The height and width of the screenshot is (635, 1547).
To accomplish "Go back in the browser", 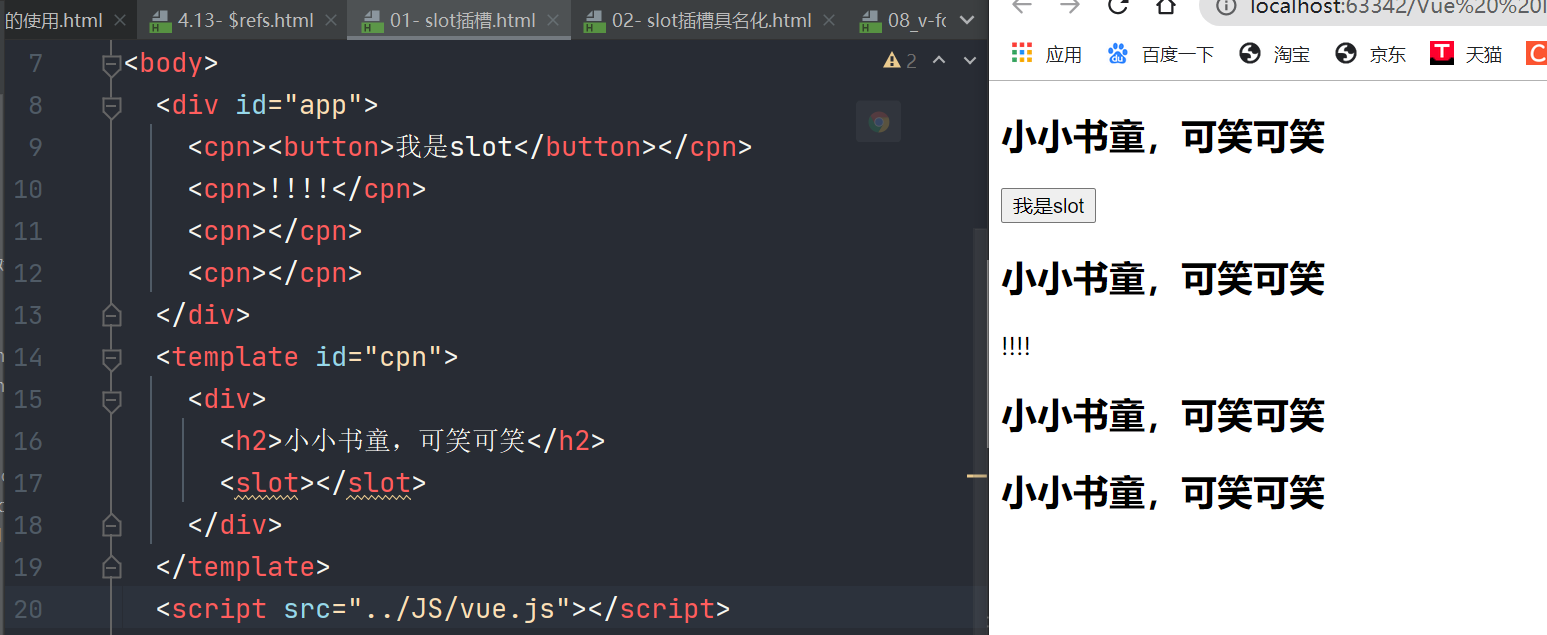I will coord(1020,7).
